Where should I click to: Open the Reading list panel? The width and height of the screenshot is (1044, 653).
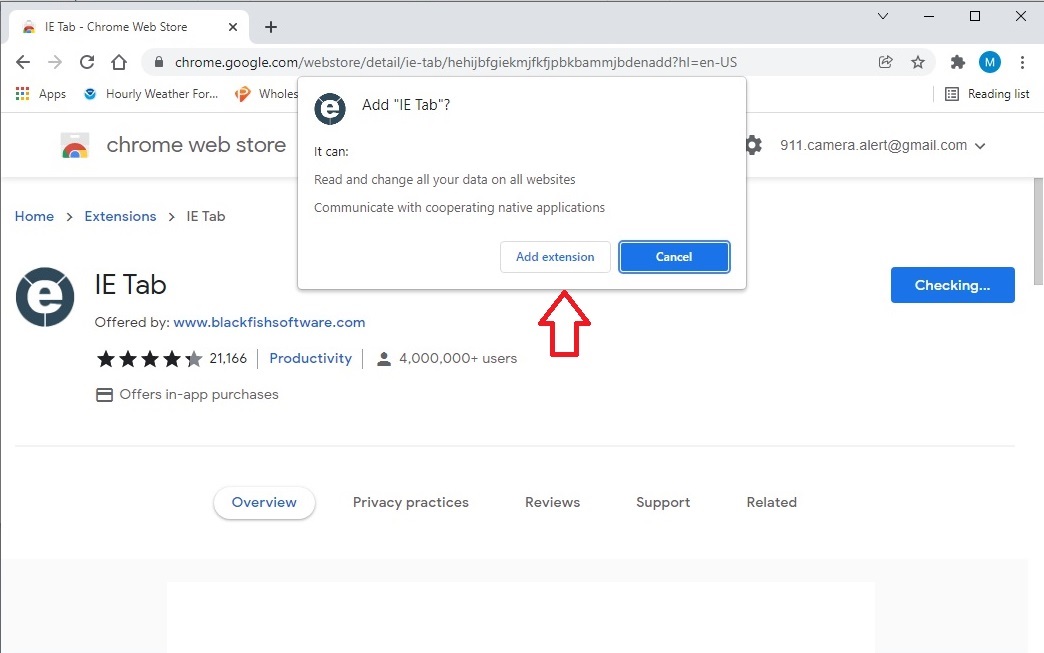987,94
